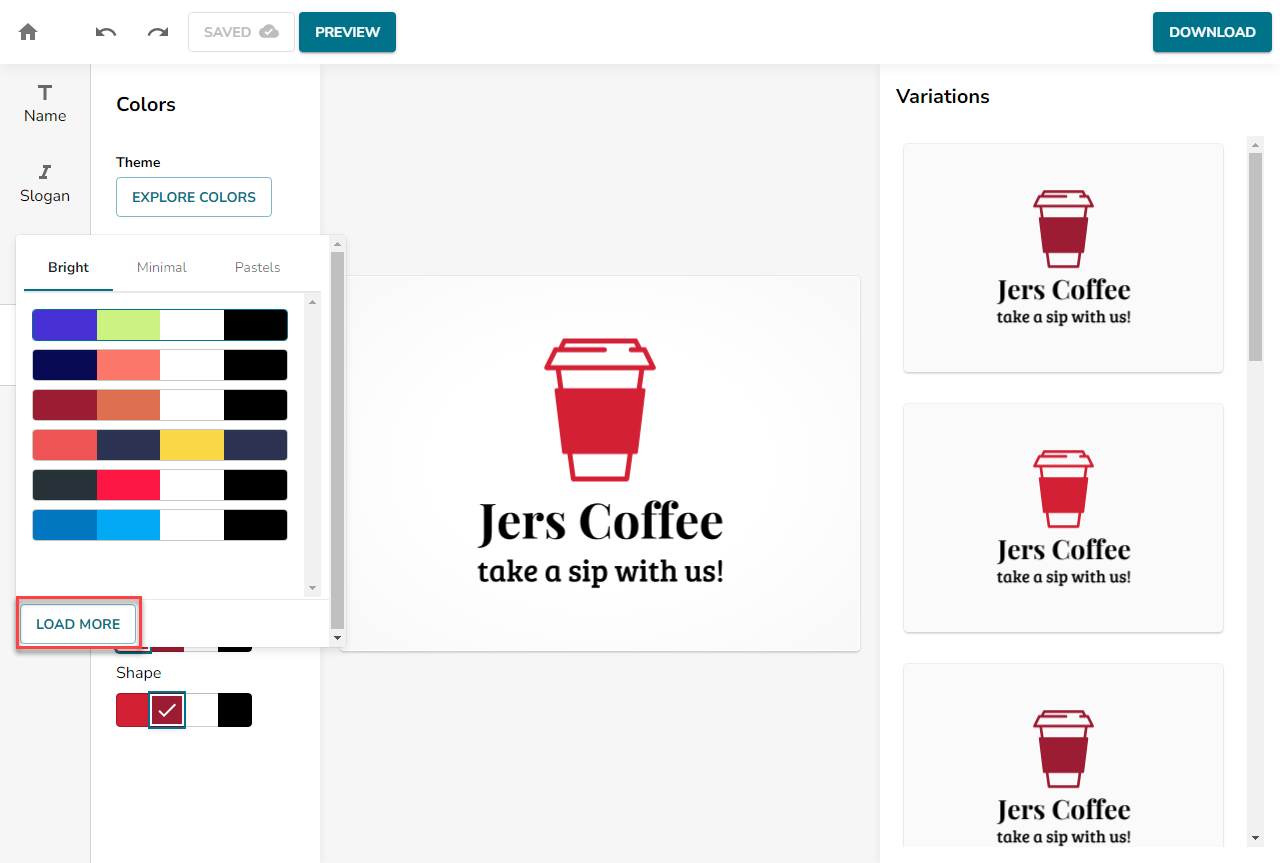The width and height of the screenshot is (1280, 863).
Task: Click Variations scrollbar up arrow
Action: click(1256, 145)
